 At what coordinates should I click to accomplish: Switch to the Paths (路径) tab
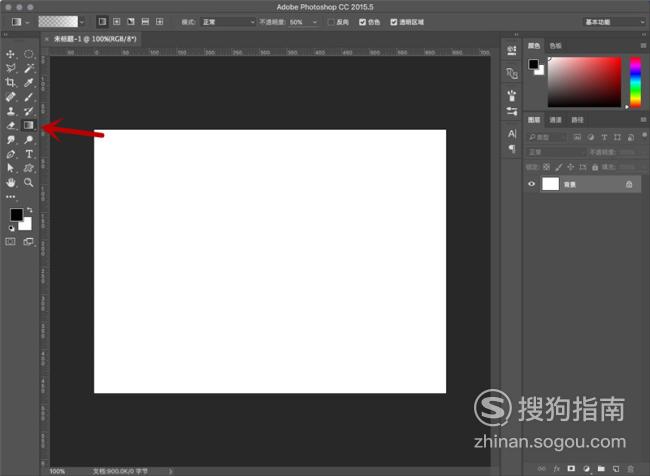pos(577,120)
